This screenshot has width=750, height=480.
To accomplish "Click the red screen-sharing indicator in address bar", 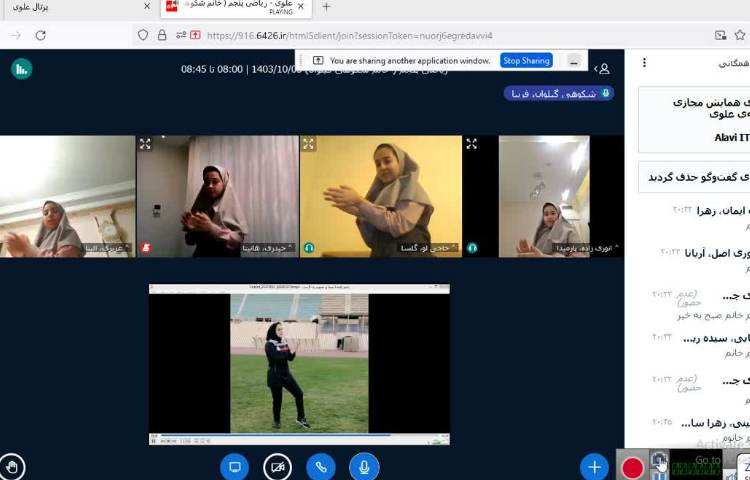I will pyautogui.click(x=195, y=35).
